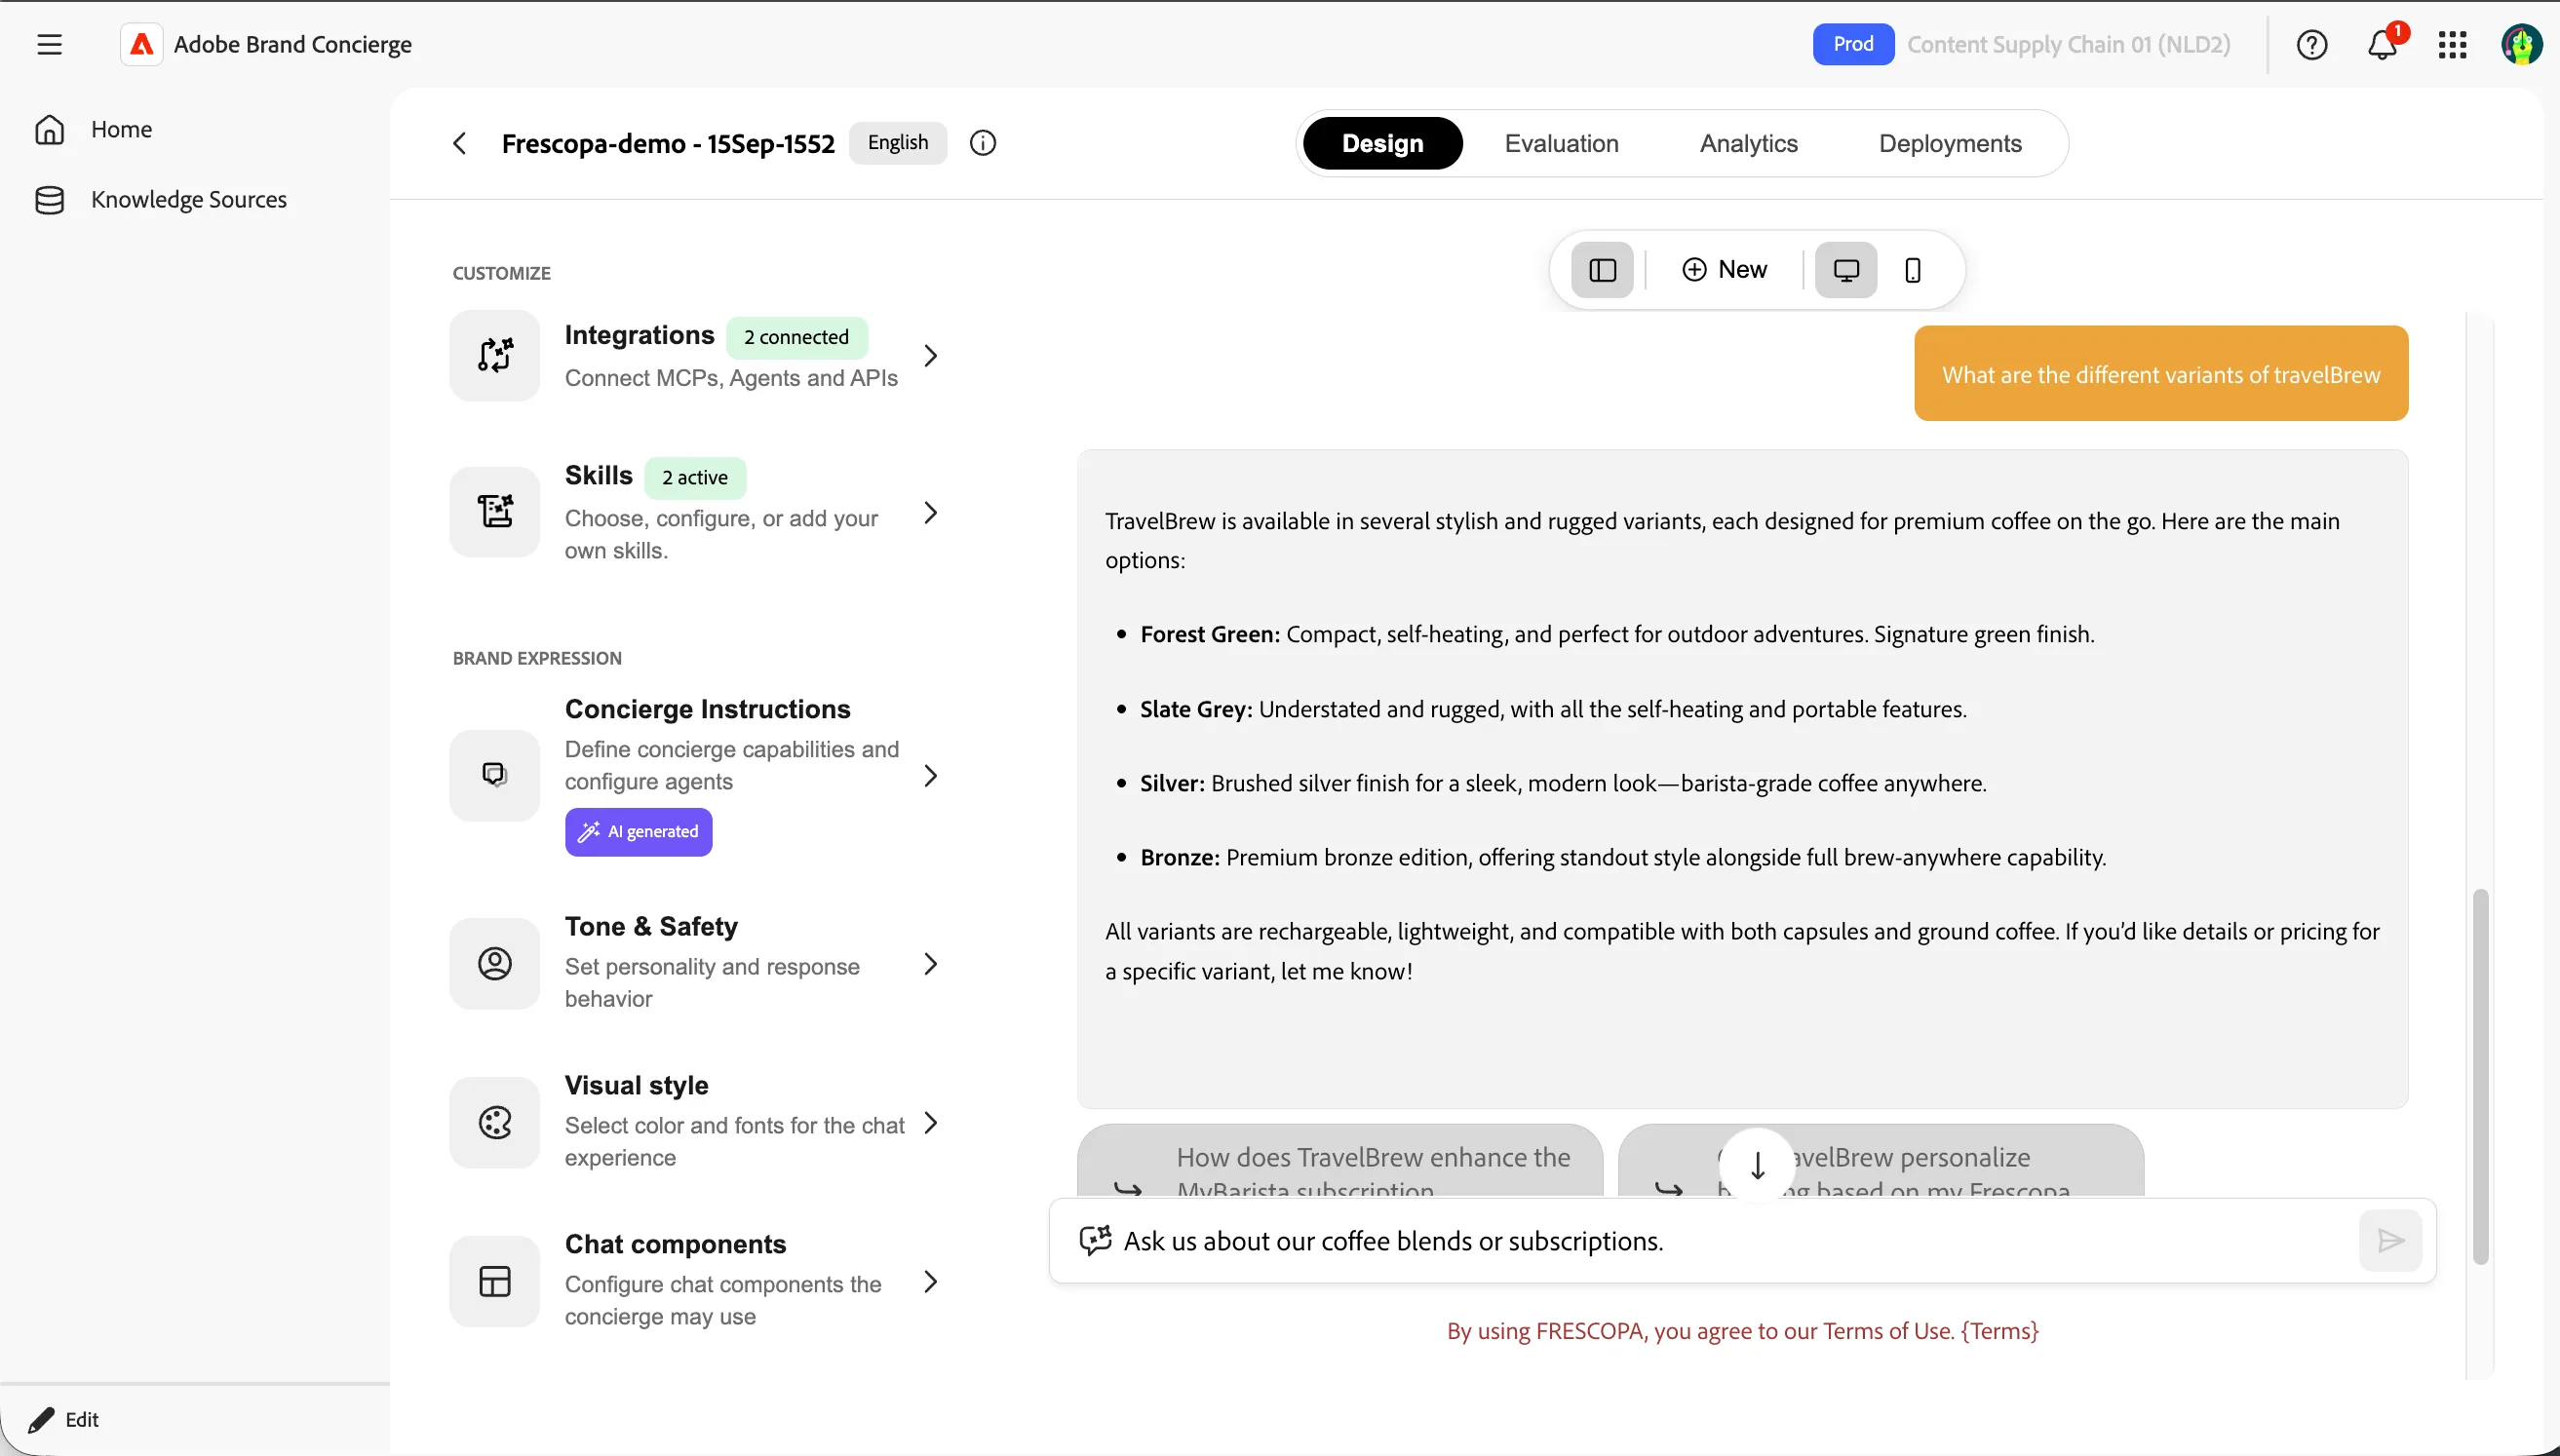2560x1456 pixels.
Task: Click the 'How does TravelBrew enhance' suggestion
Action: [1340, 1160]
